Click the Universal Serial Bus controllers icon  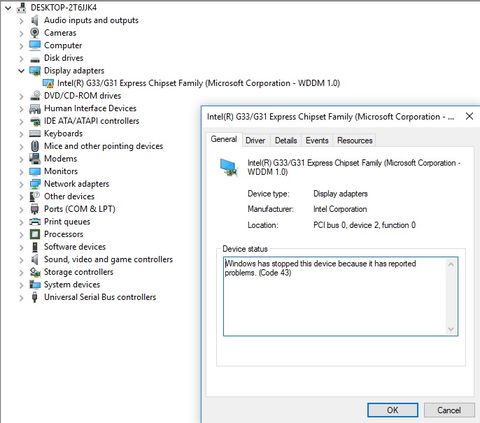click(35, 297)
